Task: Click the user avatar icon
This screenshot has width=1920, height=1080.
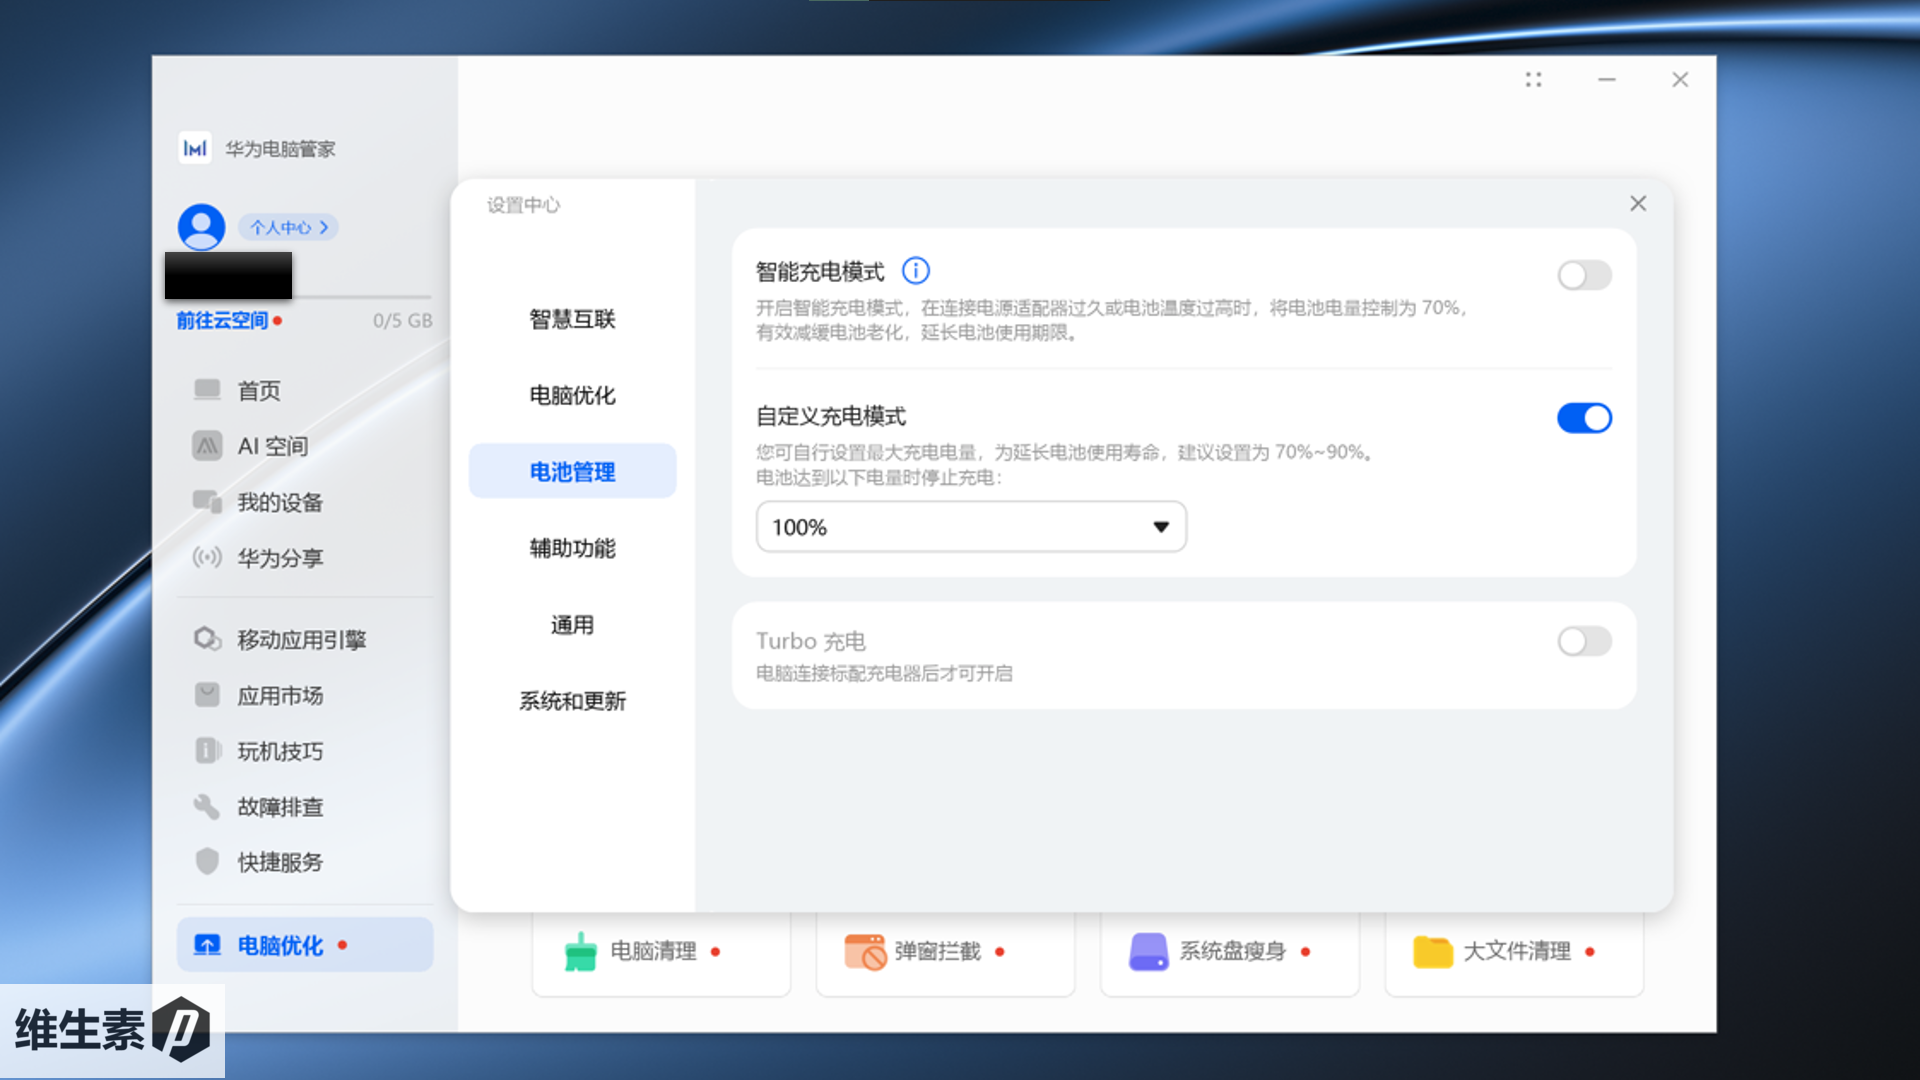Action: (x=201, y=227)
